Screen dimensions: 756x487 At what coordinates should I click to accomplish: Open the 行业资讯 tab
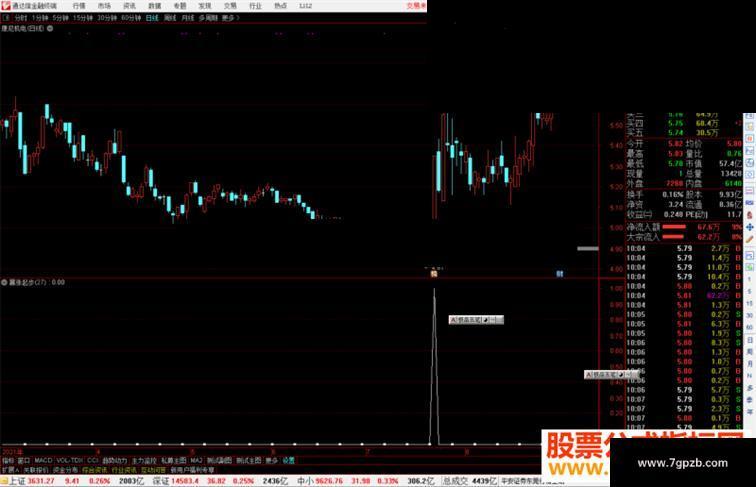point(124,470)
